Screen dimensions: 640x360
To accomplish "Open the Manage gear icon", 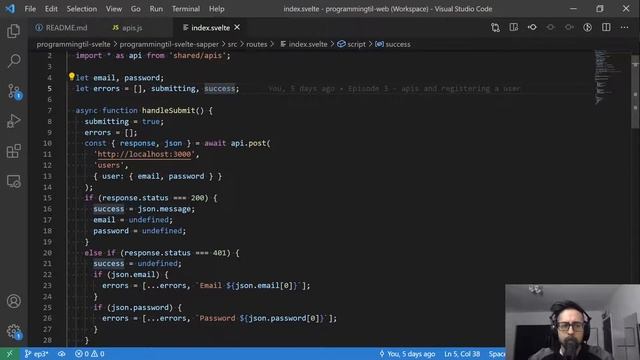I will coord(13,331).
